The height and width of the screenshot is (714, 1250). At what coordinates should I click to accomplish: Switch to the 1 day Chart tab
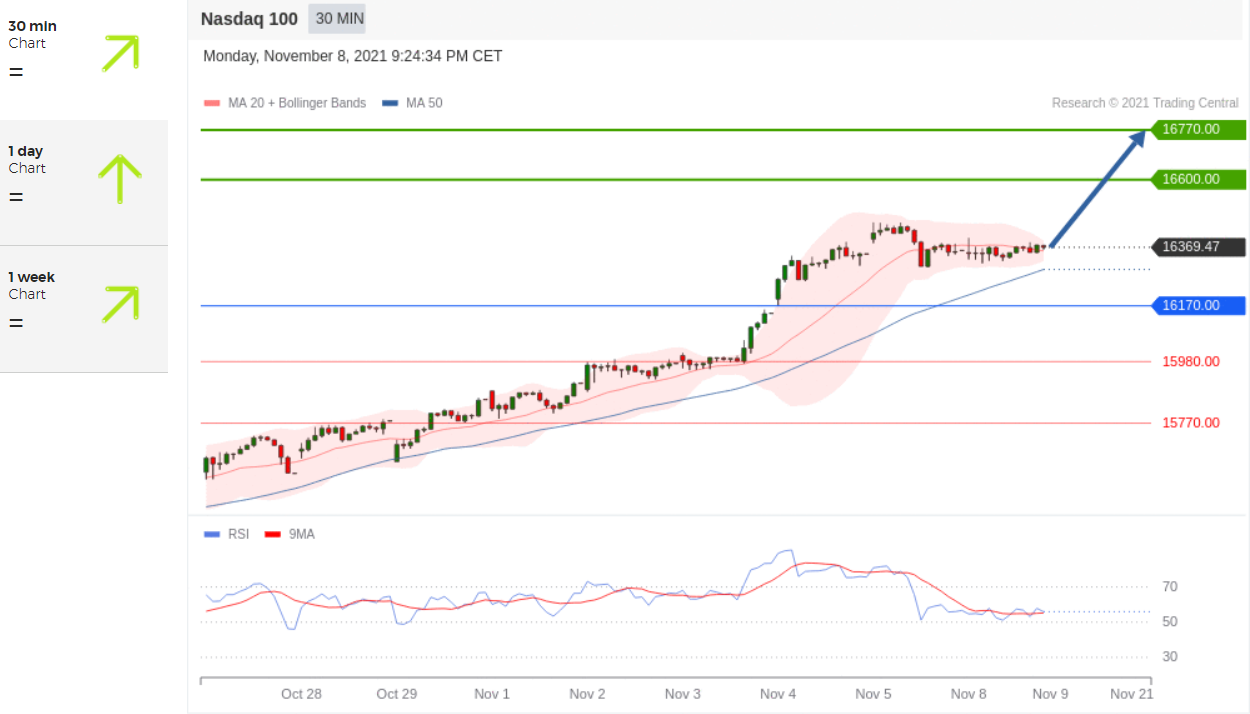84,183
